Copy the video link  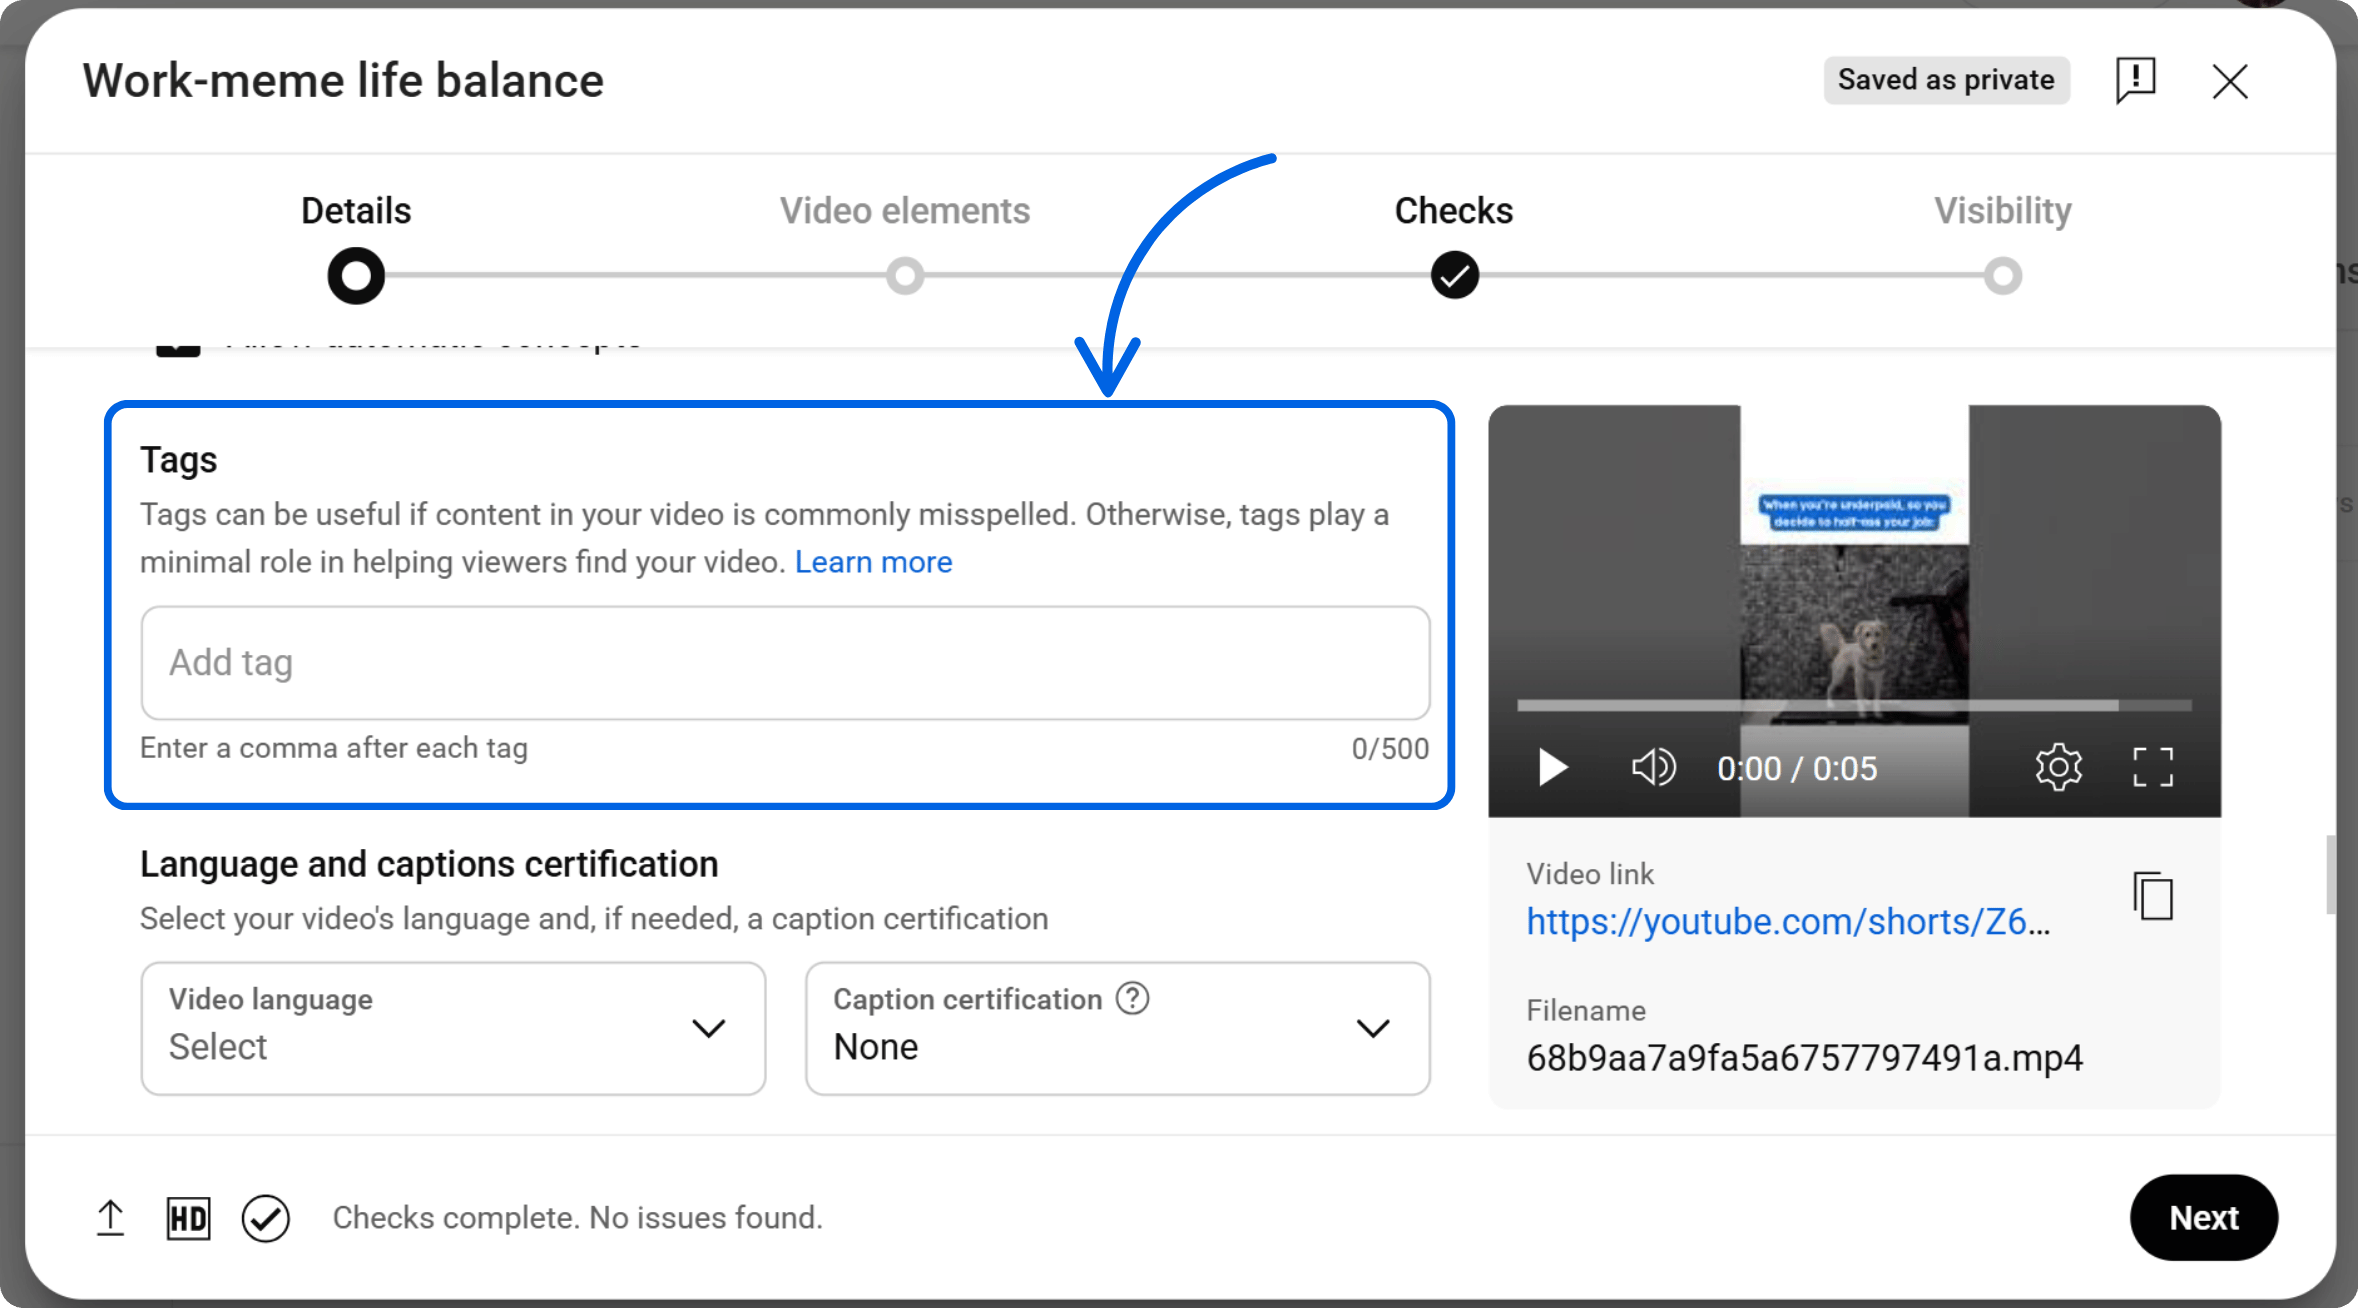(2152, 897)
